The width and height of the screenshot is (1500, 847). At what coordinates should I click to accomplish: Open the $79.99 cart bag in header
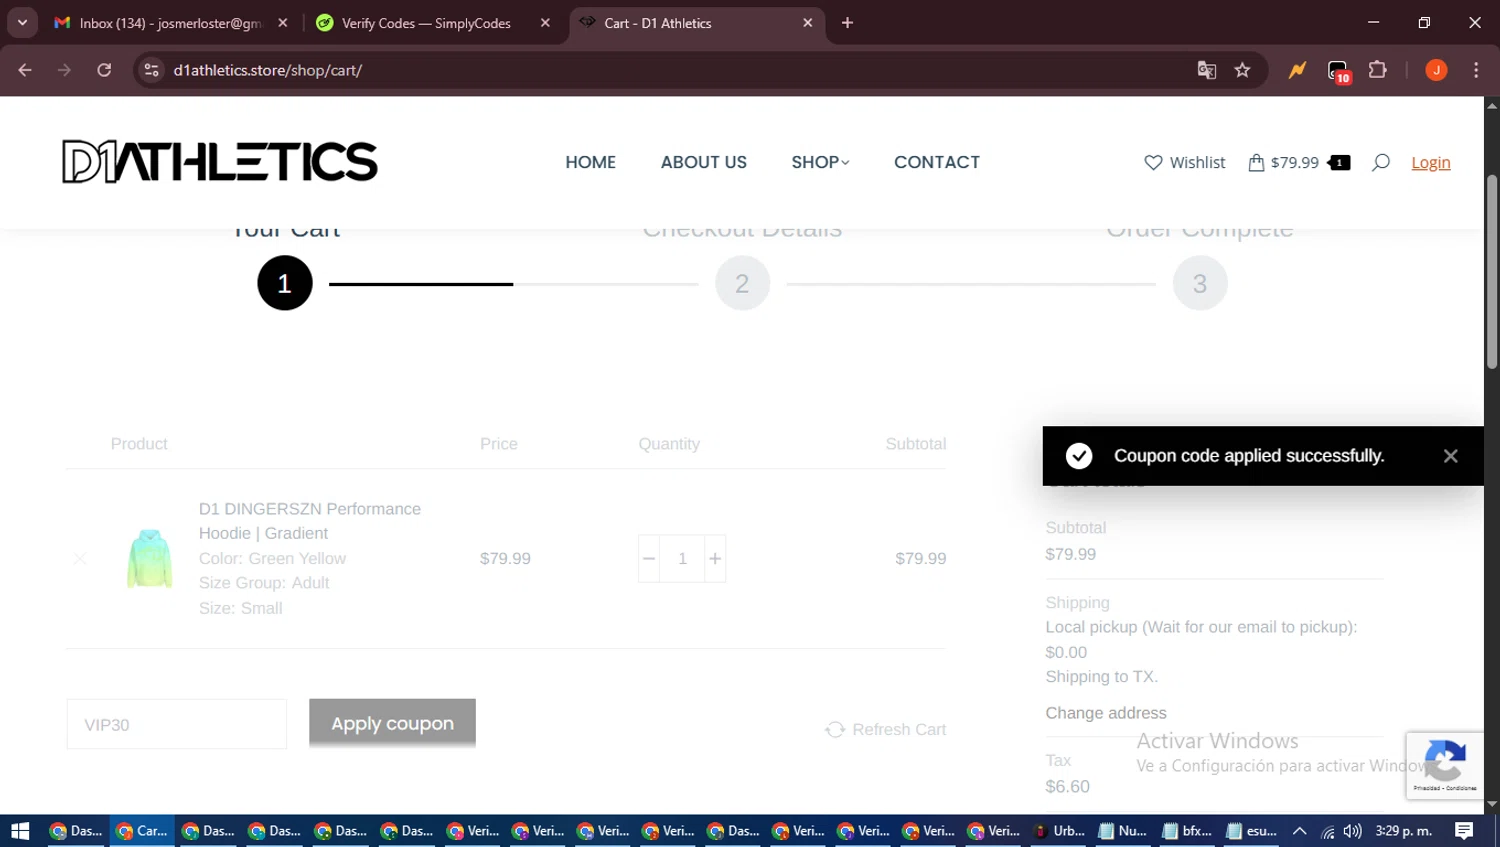coord(1298,162)
